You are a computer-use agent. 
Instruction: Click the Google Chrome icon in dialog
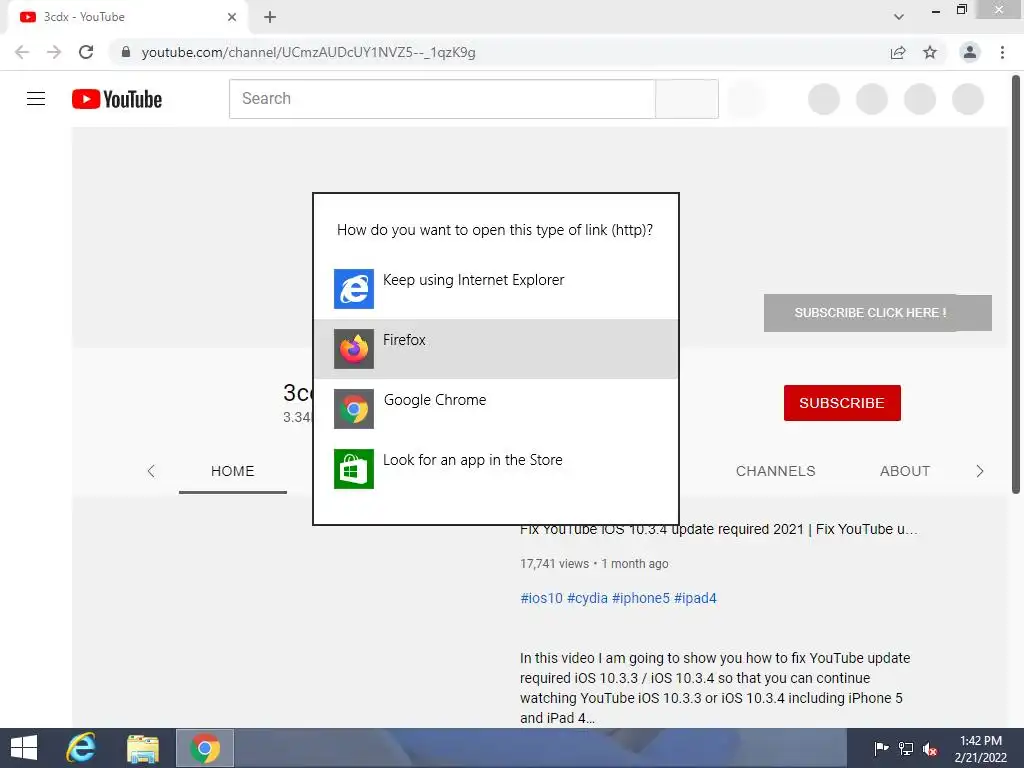tap(354, 409)
